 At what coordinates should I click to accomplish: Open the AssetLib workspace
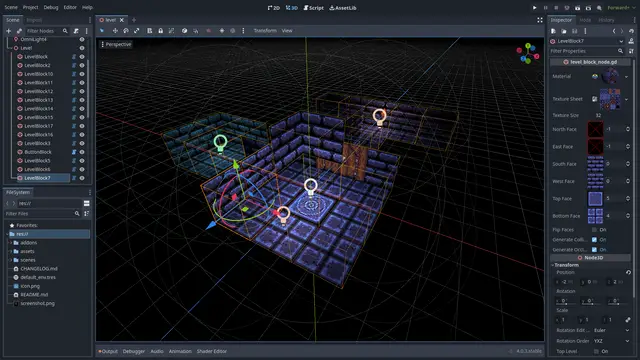(343, 8)
